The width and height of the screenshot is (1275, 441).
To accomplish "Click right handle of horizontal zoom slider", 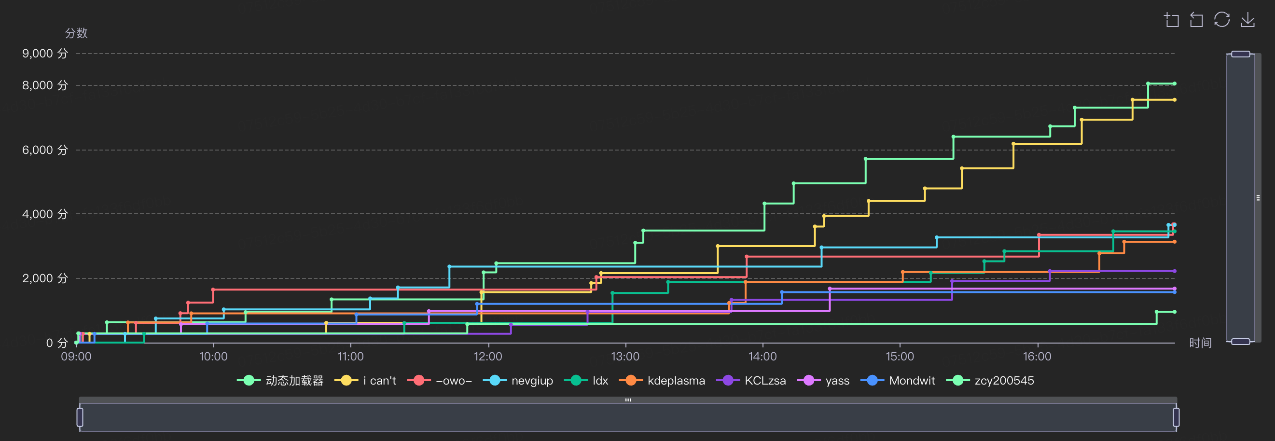I will pyautogui.click(x=1176, y=417).
